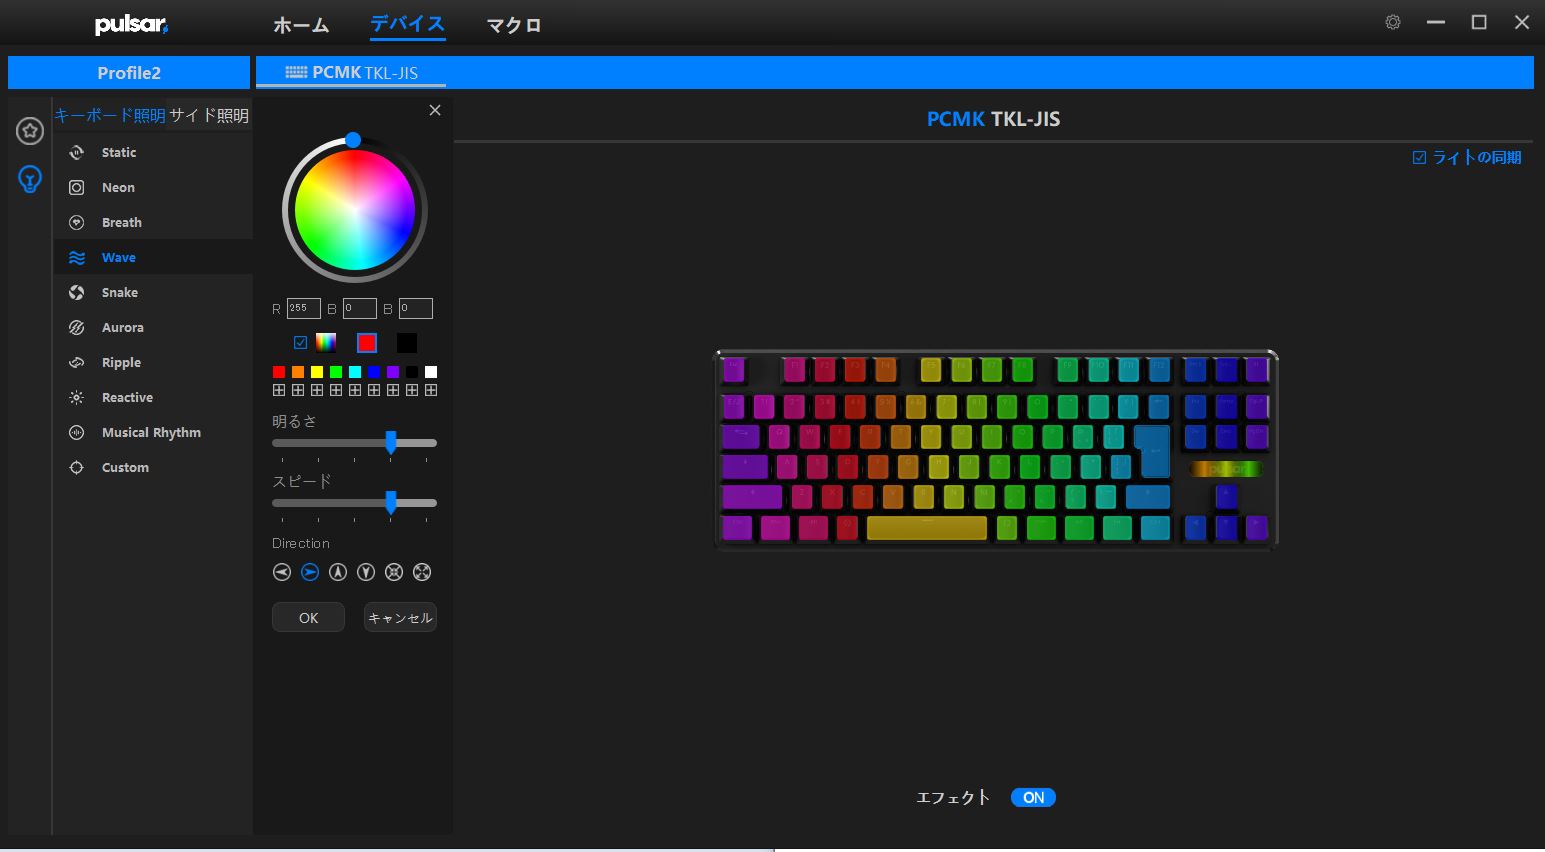Set wave direction to inward converge
1545x852 pixels.
click(394, 572)
